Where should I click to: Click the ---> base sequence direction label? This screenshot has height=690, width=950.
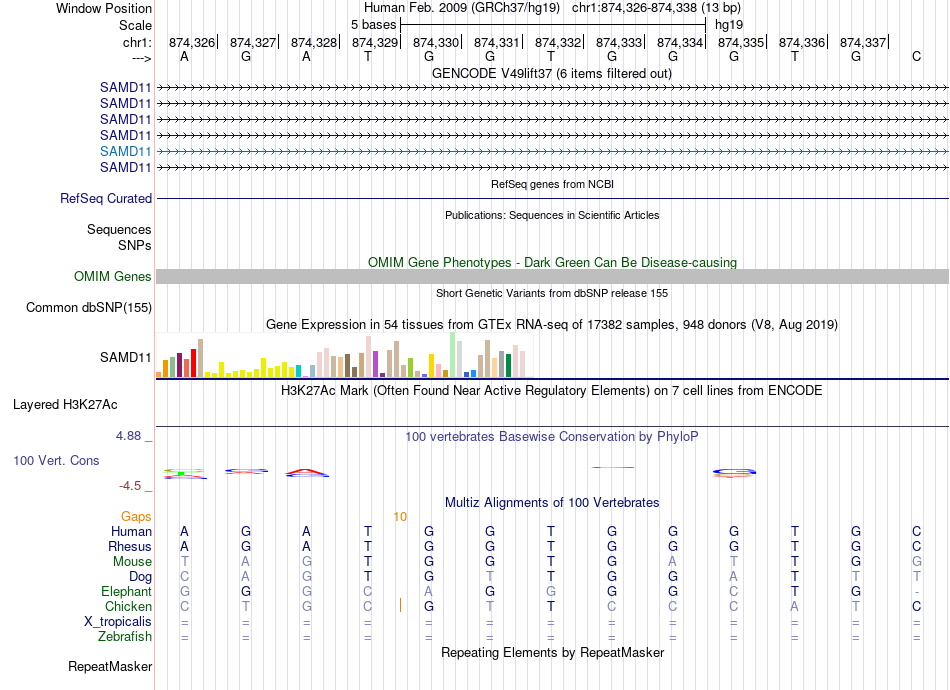coord(141,58)
